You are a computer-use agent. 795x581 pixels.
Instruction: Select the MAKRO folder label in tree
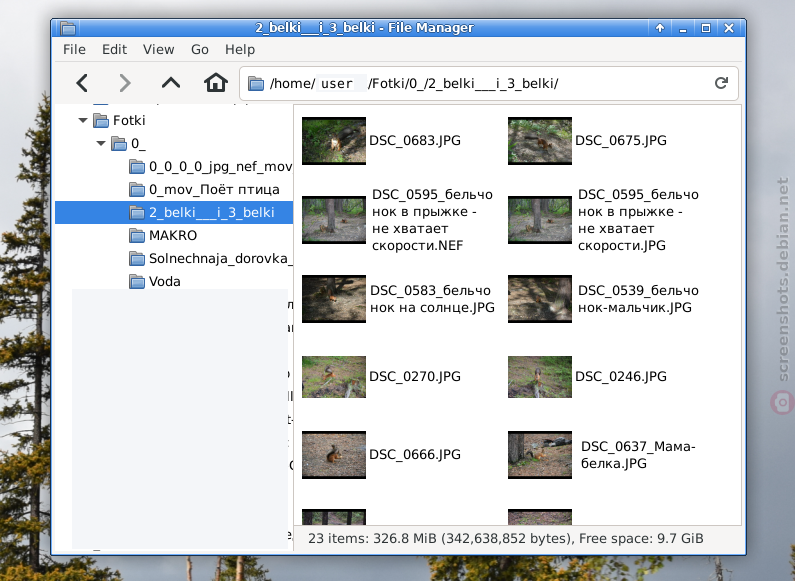coord(173,236)
